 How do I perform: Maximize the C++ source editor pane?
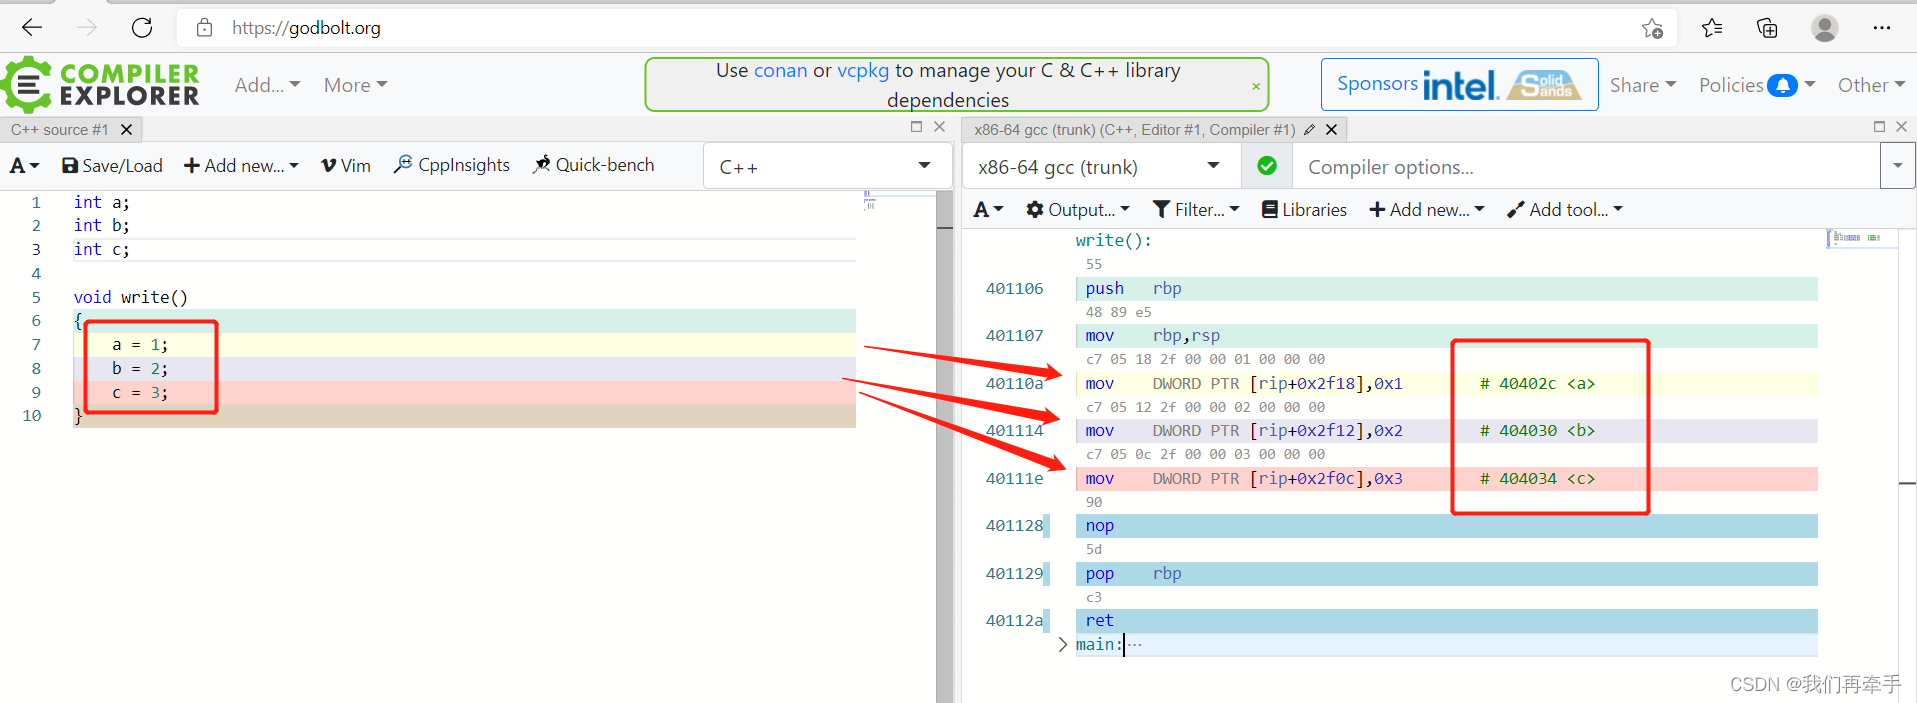(x=916, y=127)
